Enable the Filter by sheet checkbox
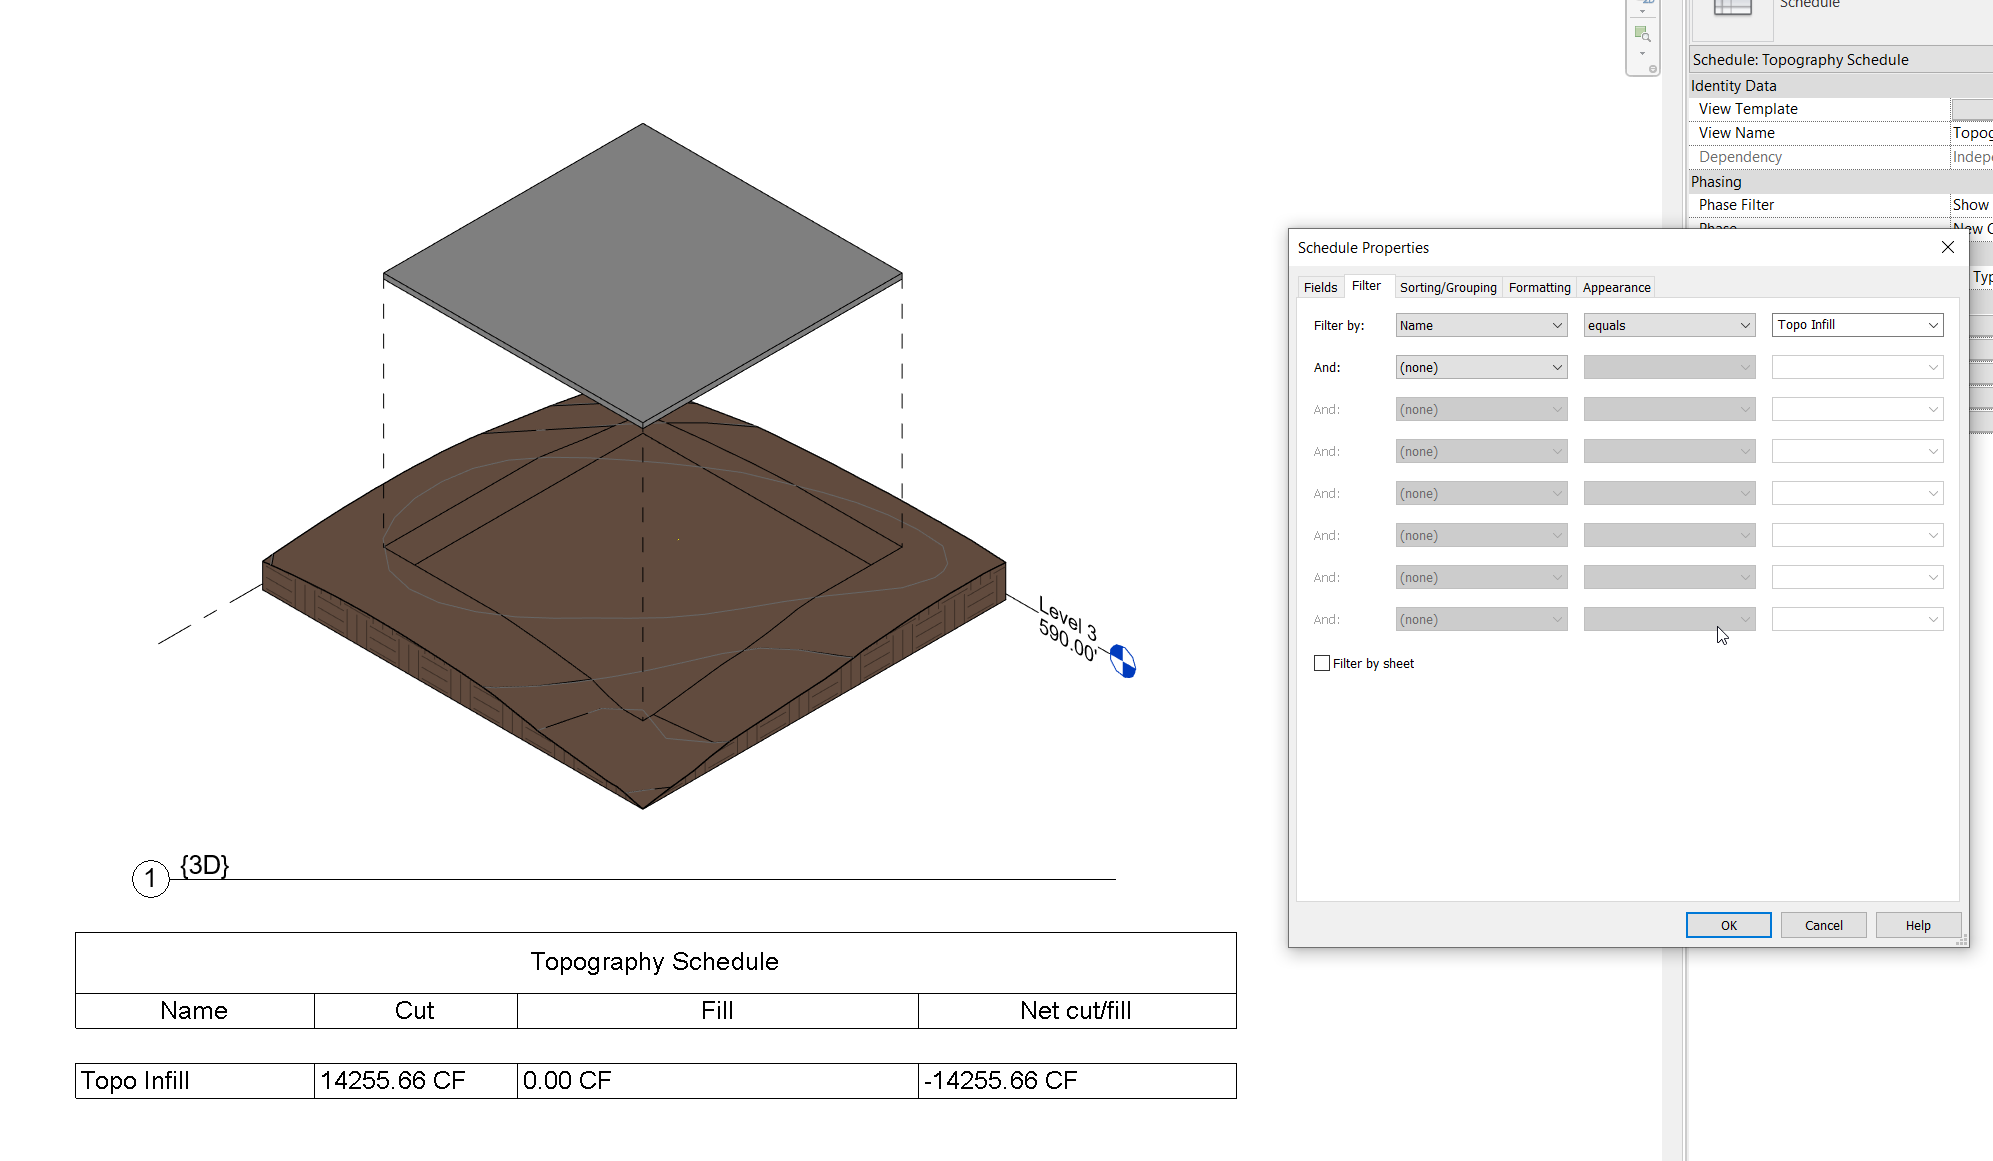The width and height of the screenshot is (1993, 1161). click(1321, 663)
